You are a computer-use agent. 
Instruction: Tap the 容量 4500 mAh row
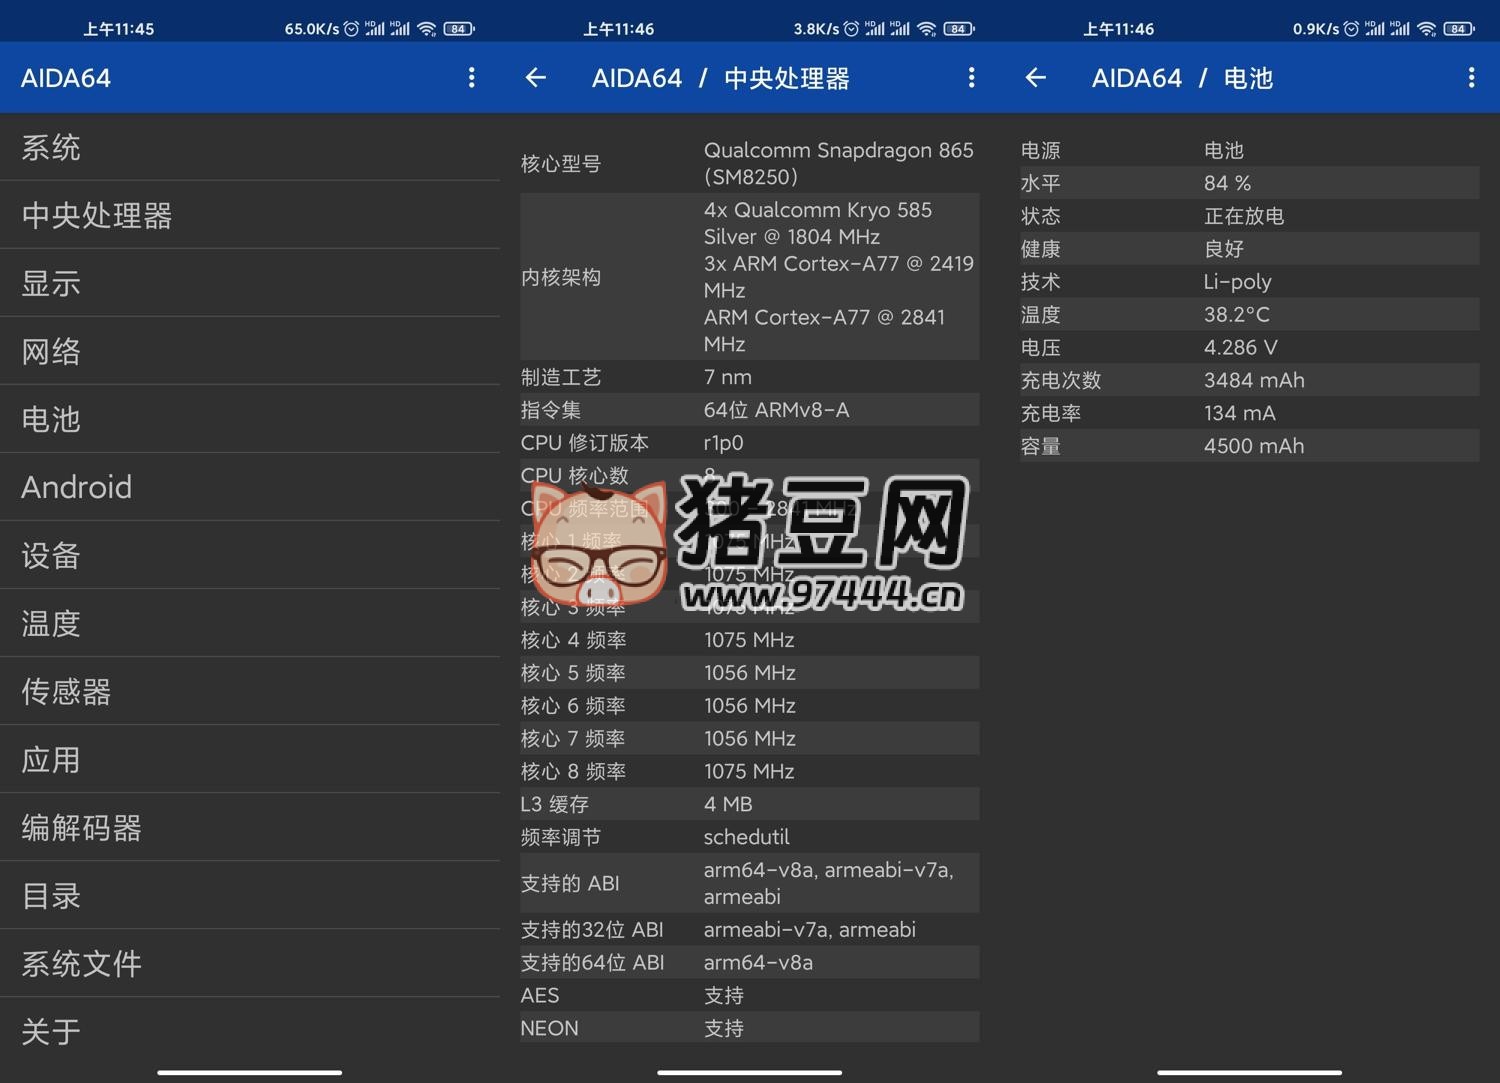coord(1249,446)
